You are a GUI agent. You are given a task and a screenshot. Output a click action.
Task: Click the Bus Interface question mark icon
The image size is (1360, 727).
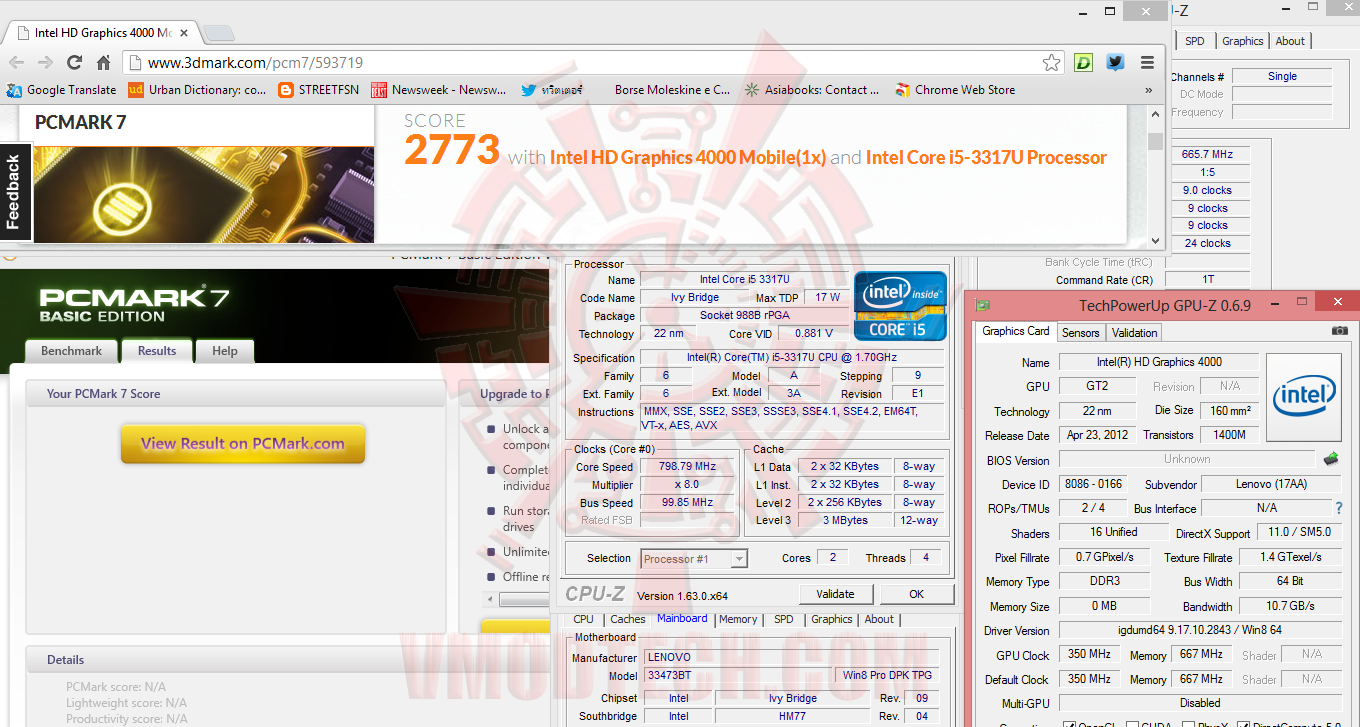[1340, 508]
